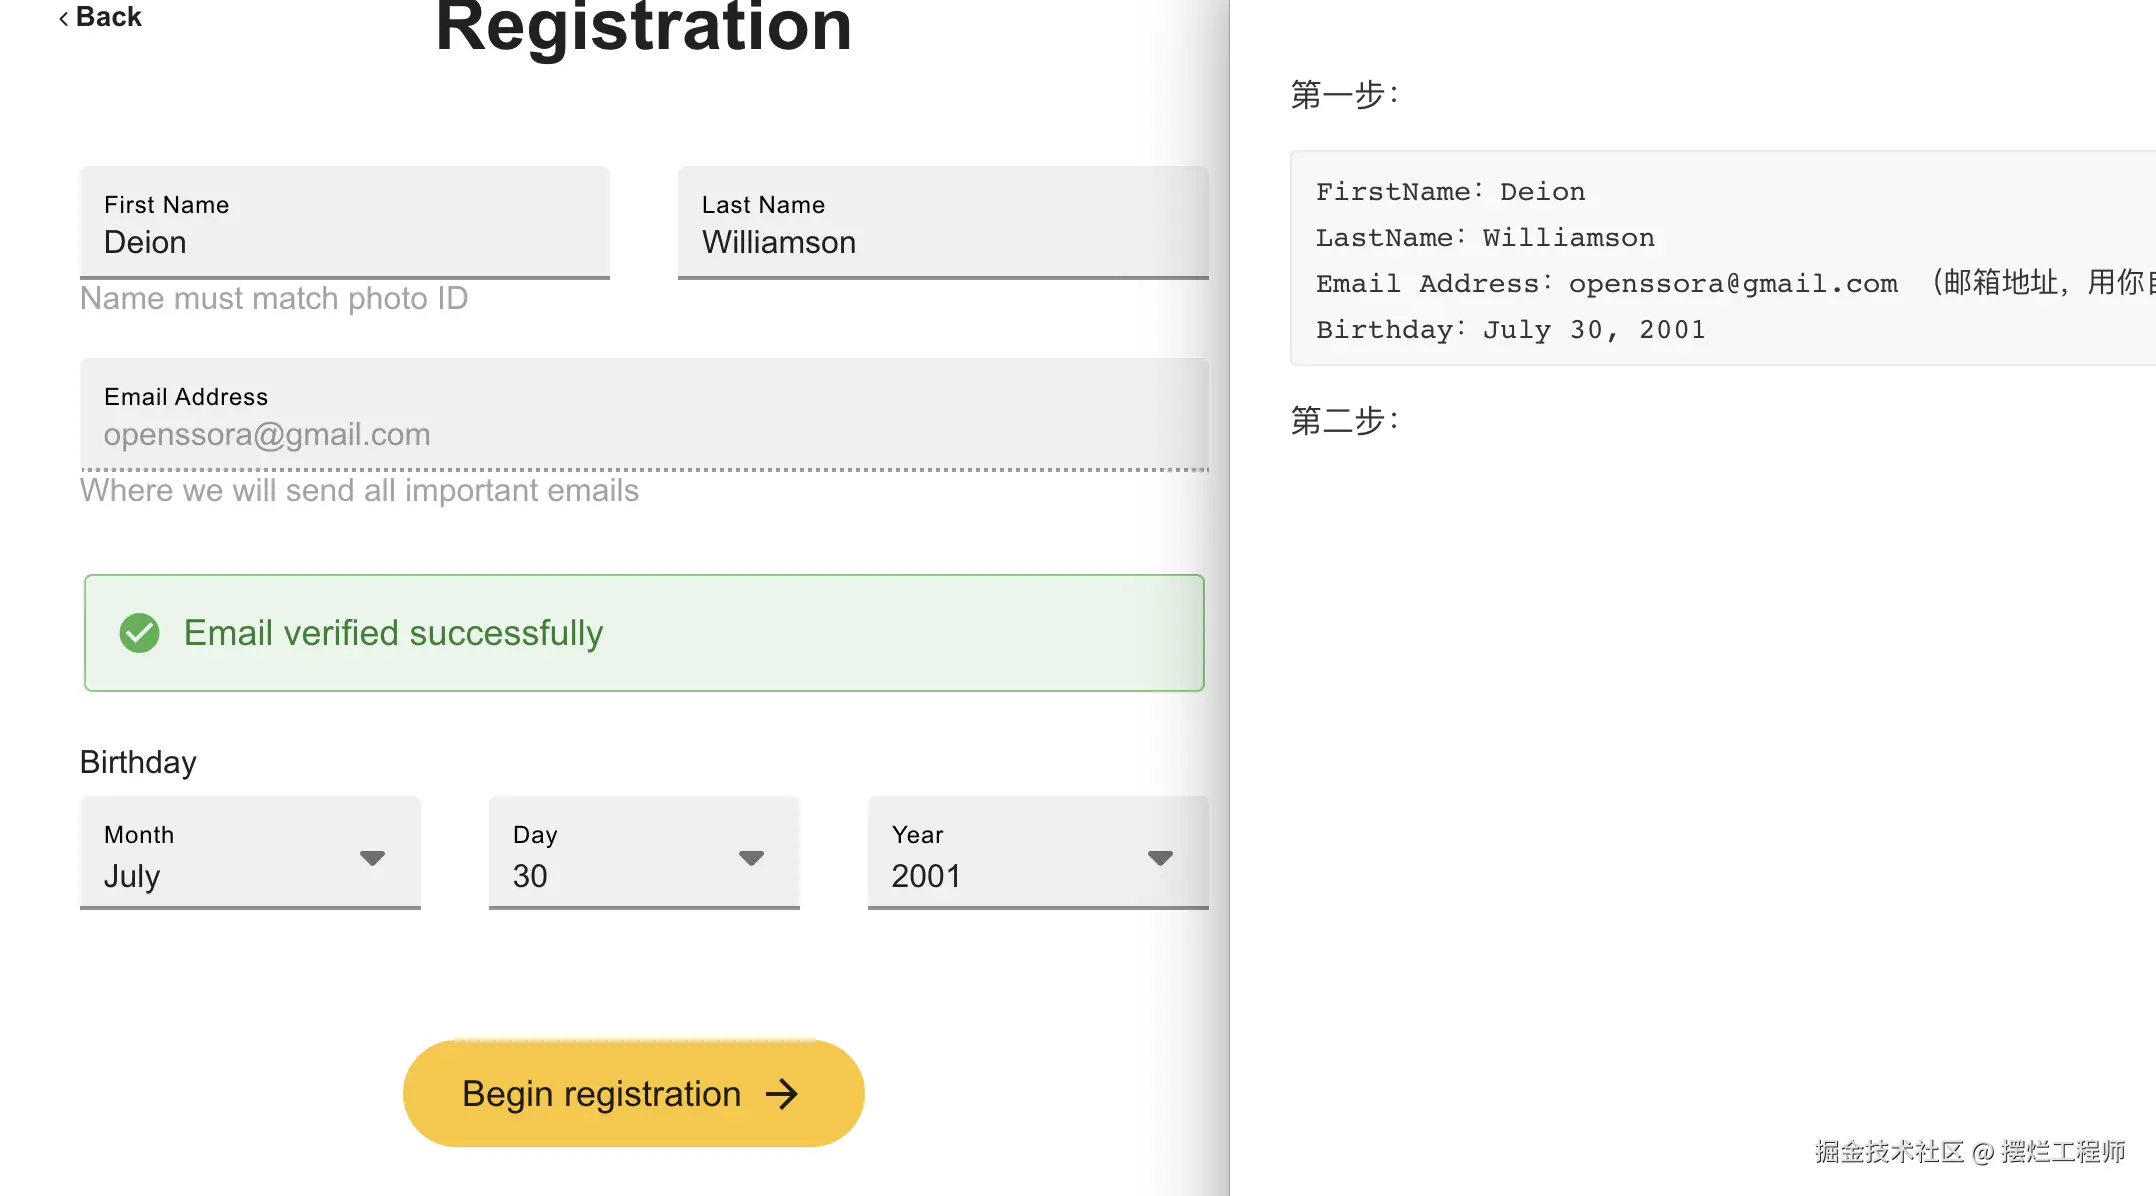This screenshot has width=2156, height=1196.
Task: Click the 'Name must match photo ID' hint
Action: (273, 299)
